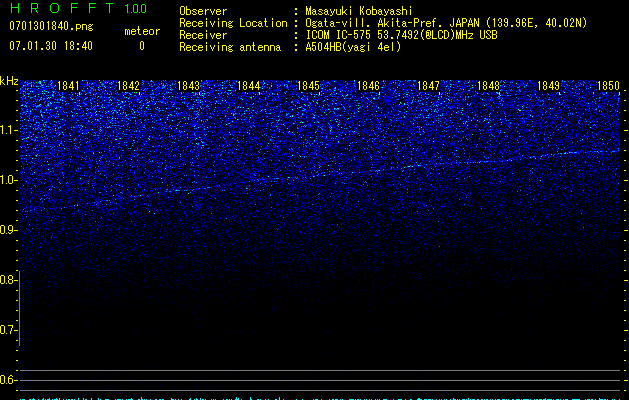
Task: Click the 1.0 kHz frequency axis label
Action: (7, 180)
